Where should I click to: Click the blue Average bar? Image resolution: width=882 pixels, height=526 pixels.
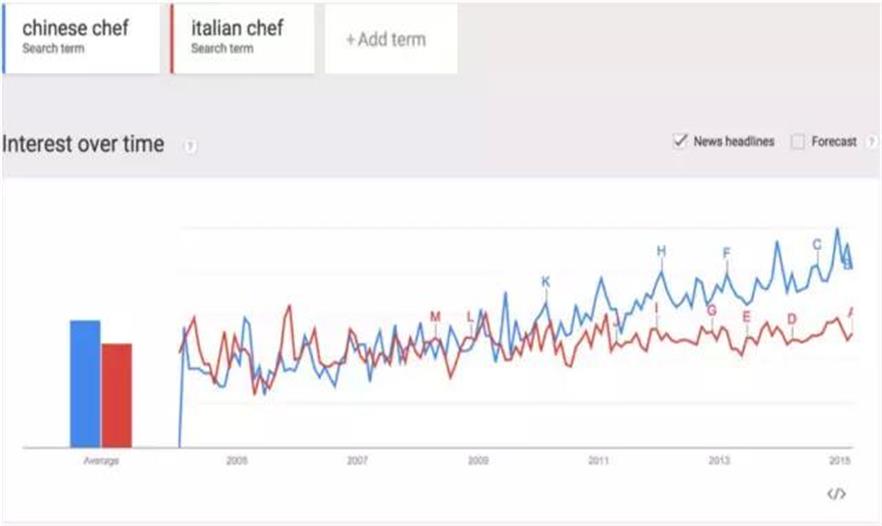85,383
